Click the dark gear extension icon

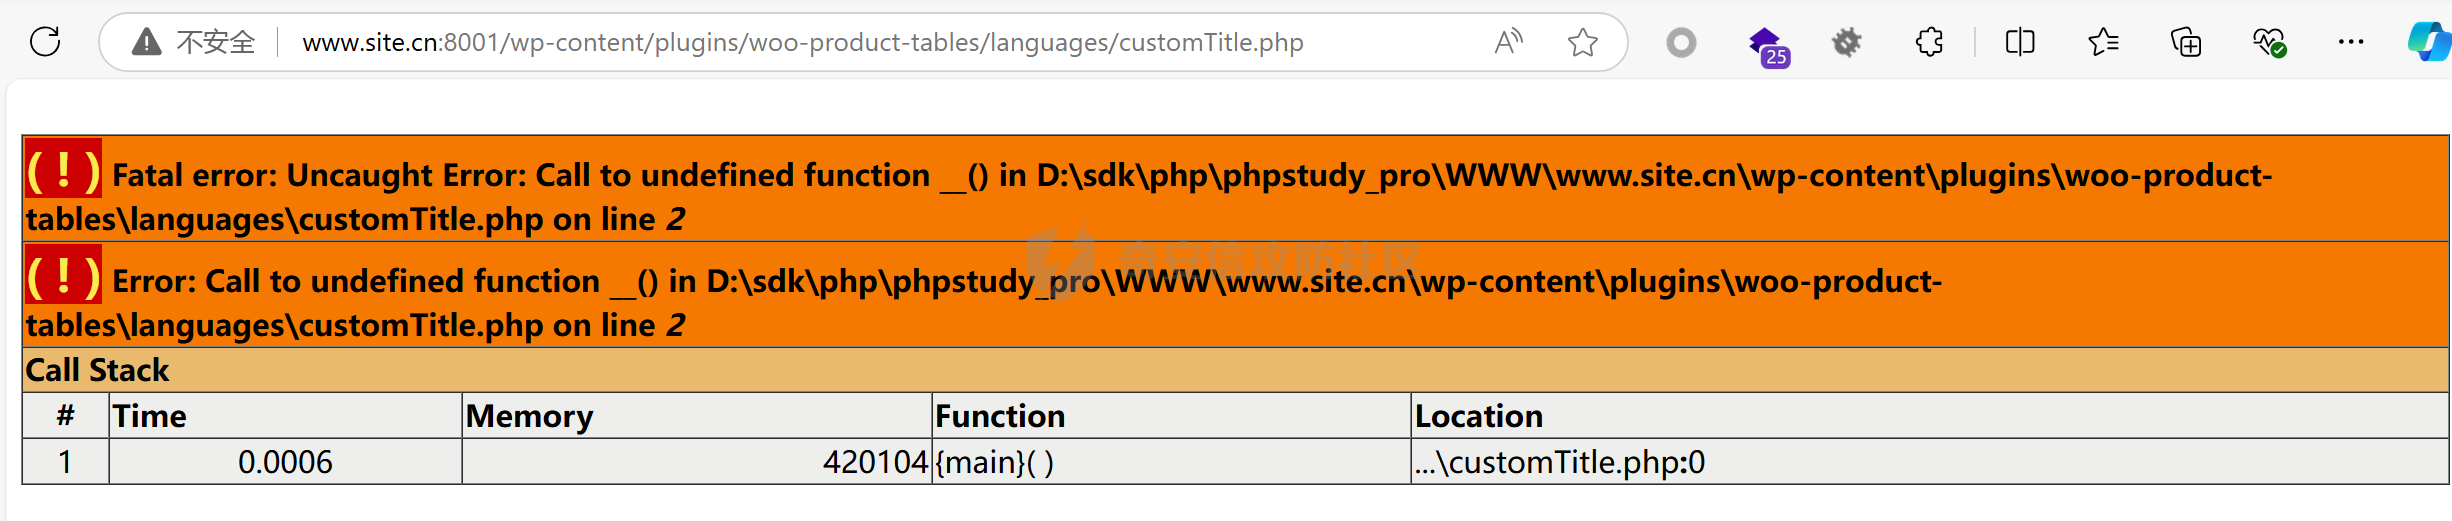click(x=1846, y=42)
